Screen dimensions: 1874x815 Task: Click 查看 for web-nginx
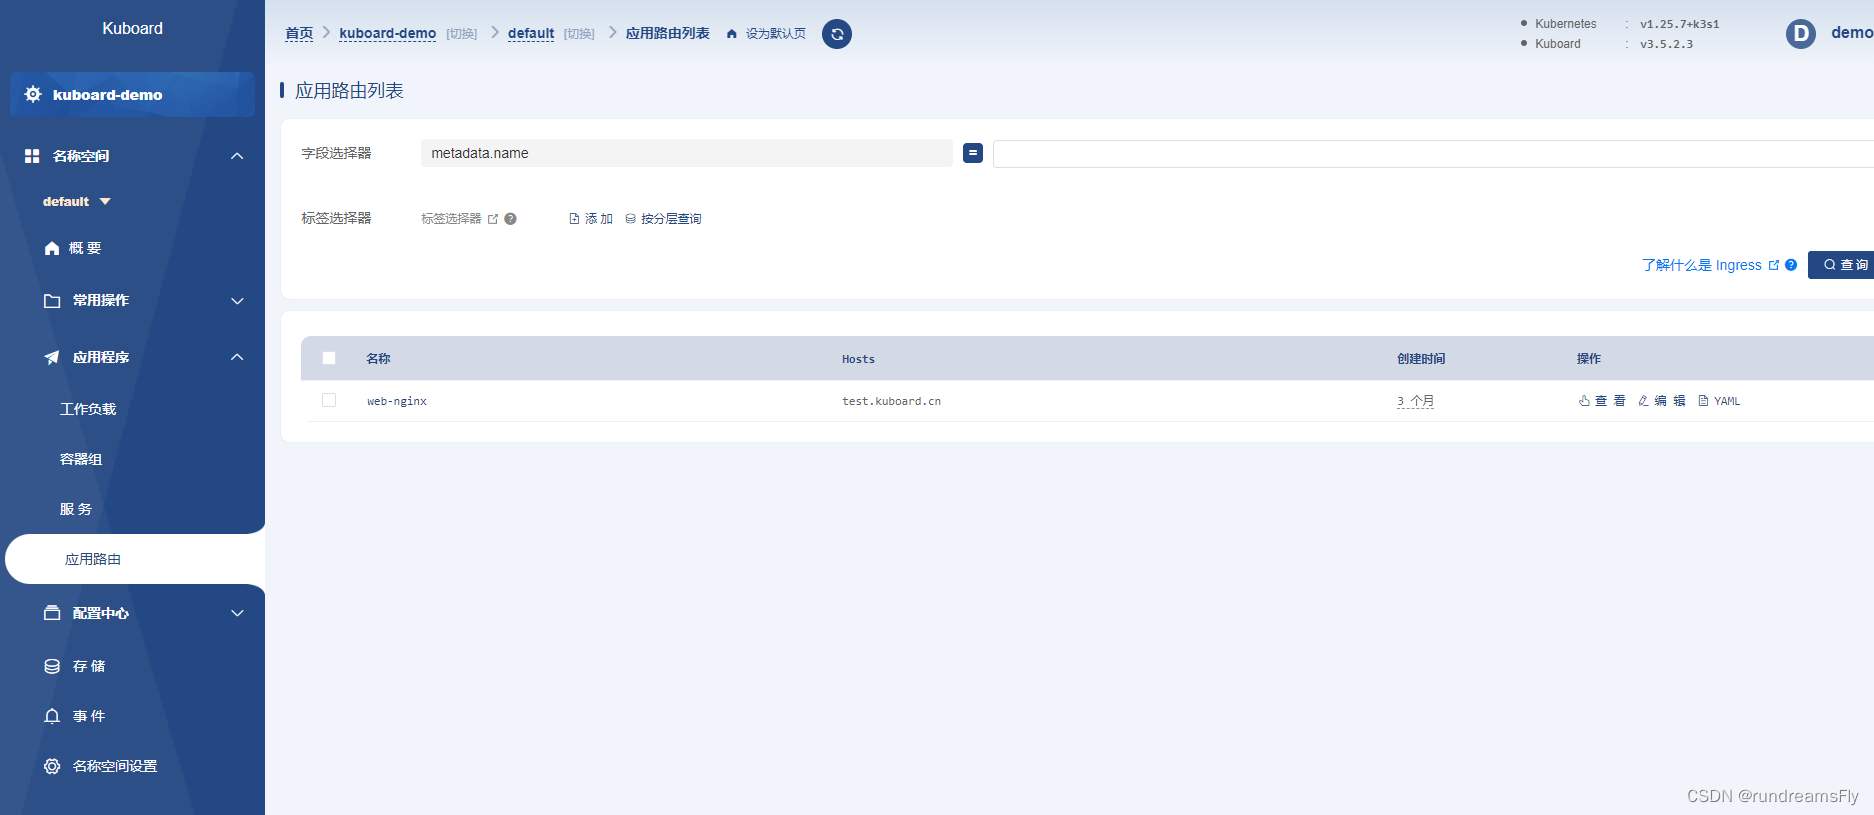tap(1602, 401)
